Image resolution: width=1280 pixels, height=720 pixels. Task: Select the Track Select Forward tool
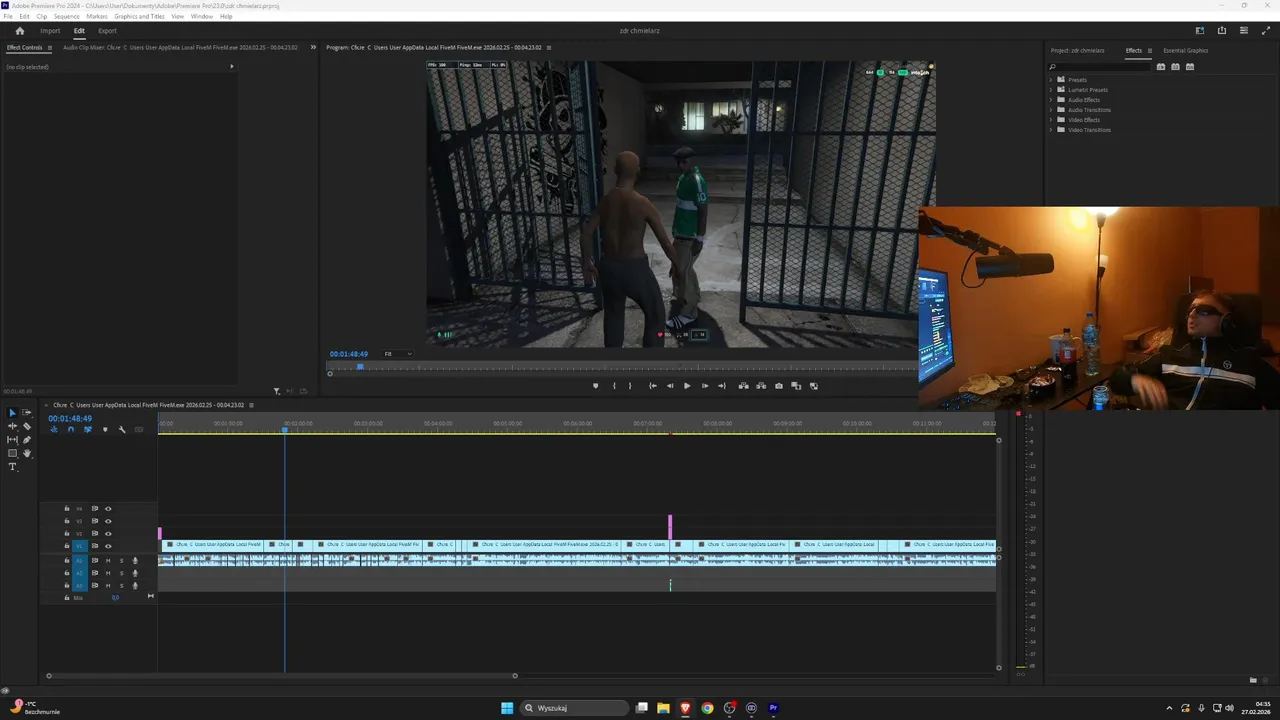27,413
